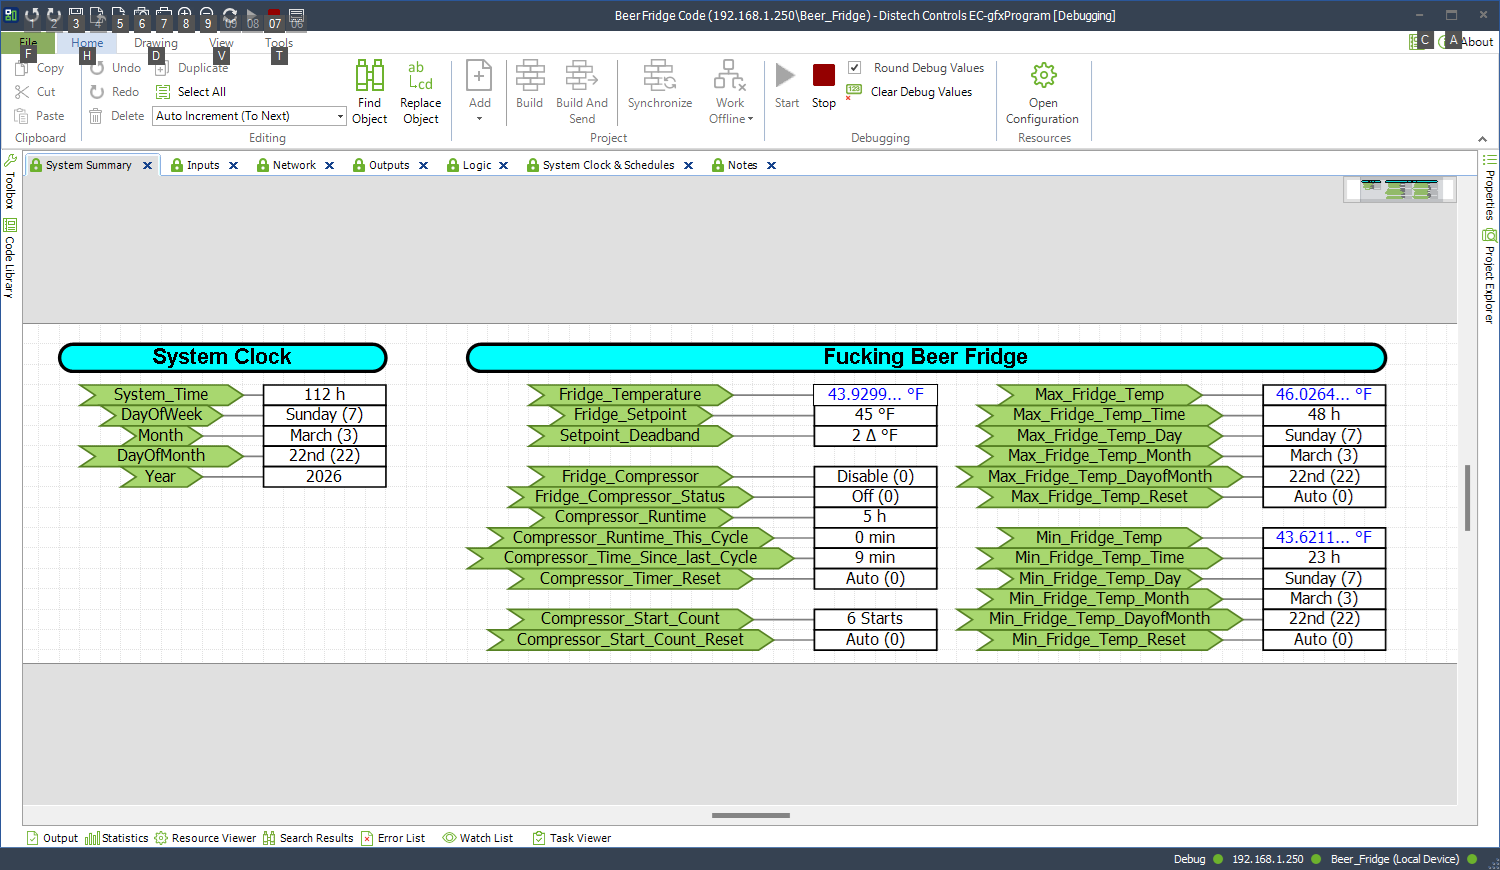Expand the Auto Increment dropdown

pyautogui.click(x=340, y=116)
